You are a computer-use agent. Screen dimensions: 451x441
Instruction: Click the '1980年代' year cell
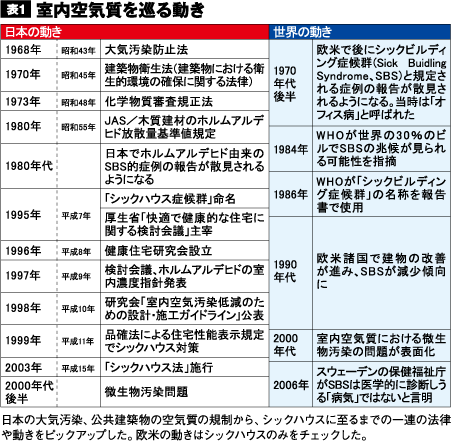coord(29,166)
